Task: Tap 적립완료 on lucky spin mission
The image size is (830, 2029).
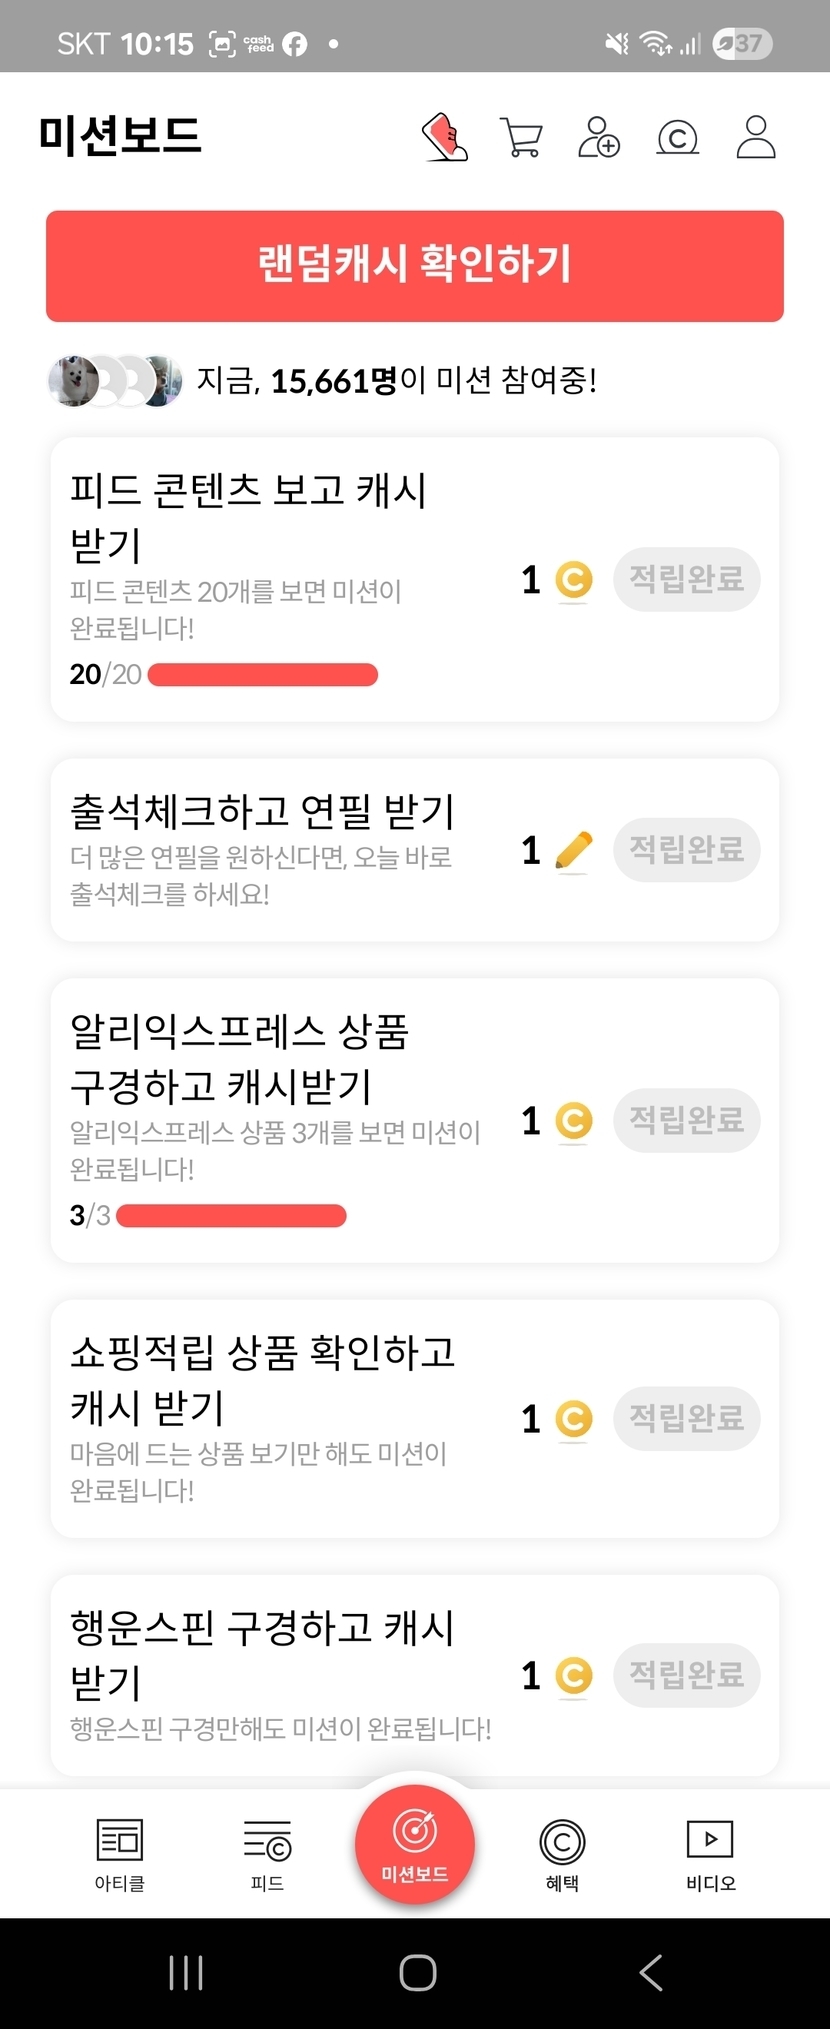Action: click(x=687, y=1675)
